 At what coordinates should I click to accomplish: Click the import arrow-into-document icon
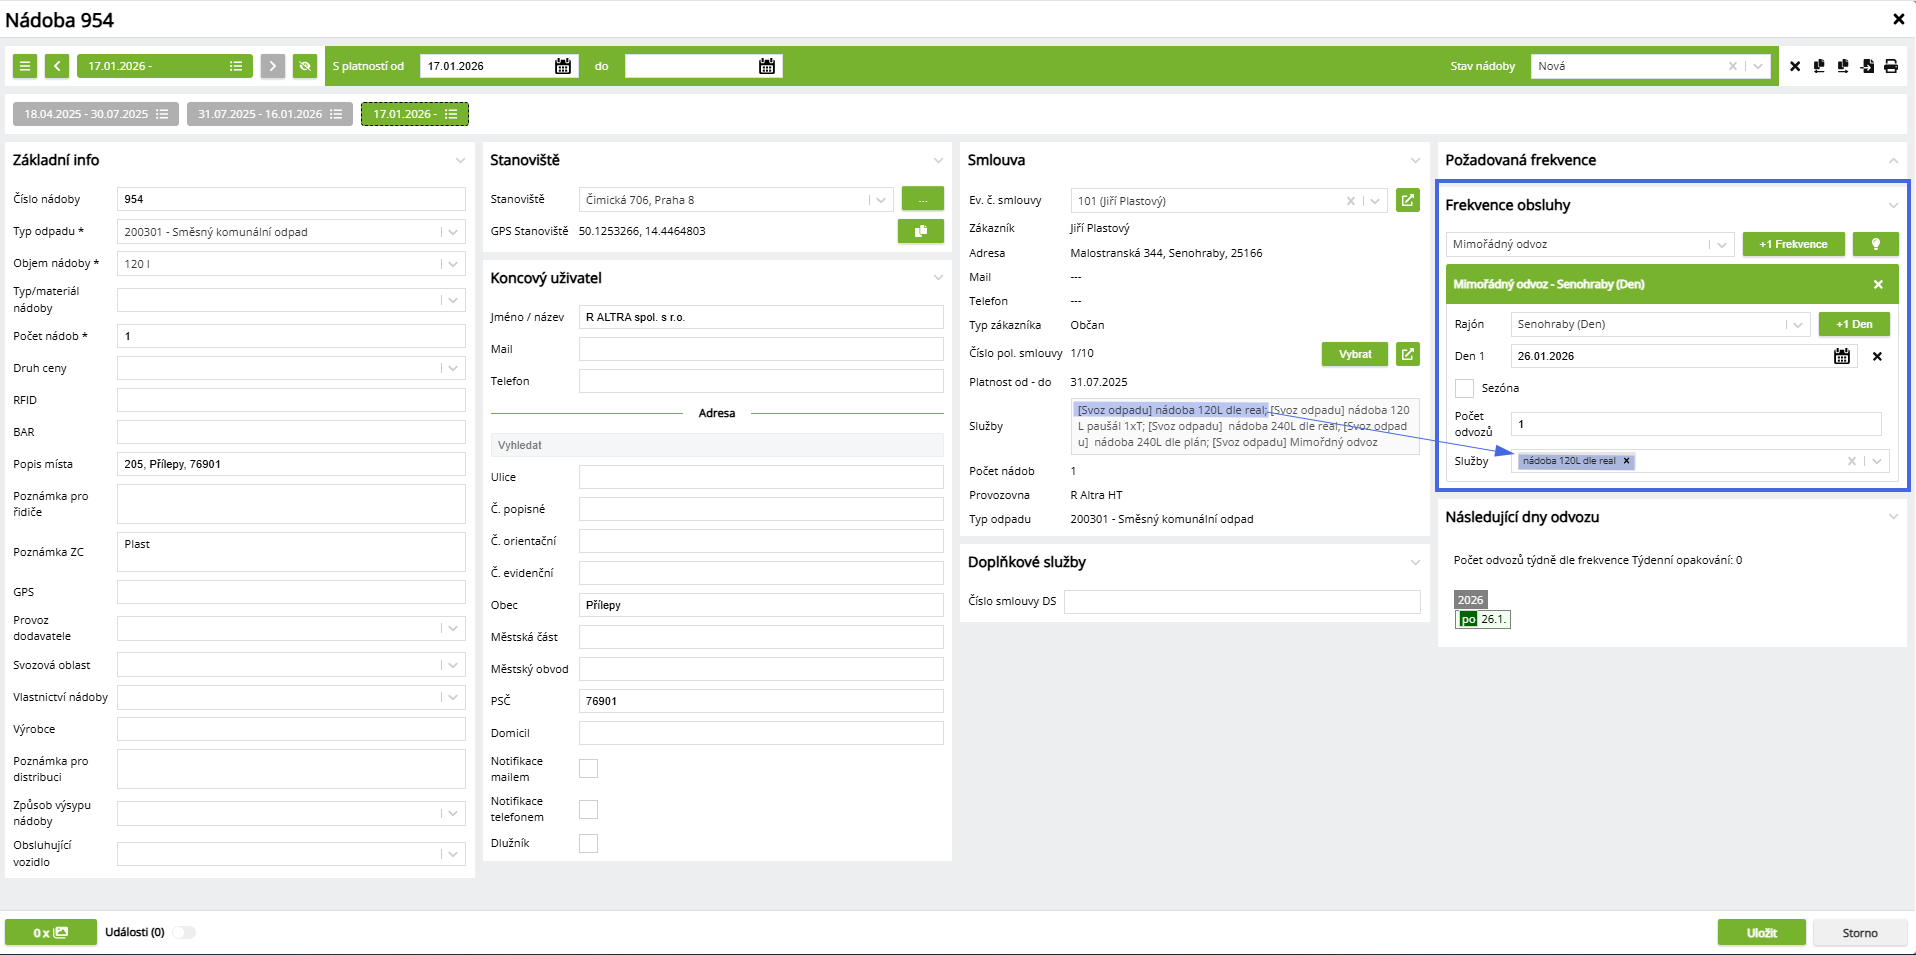[1867, 66]
